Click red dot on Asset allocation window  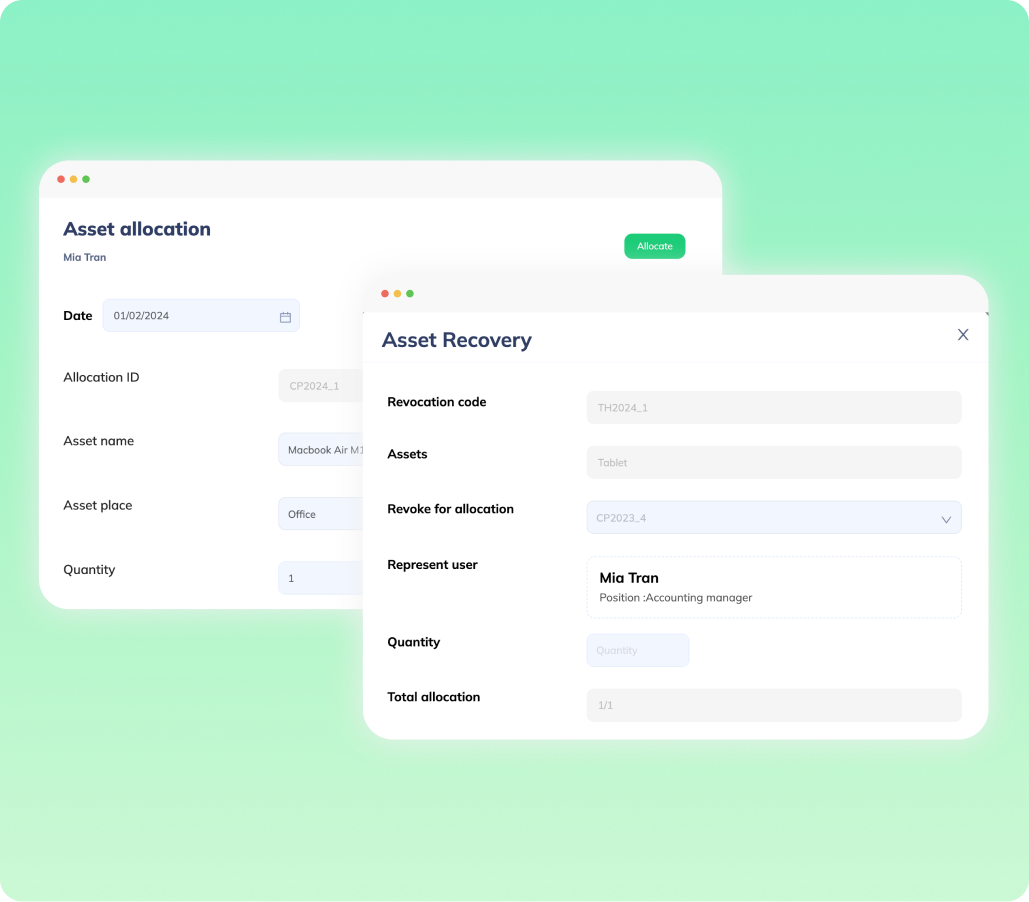click(x=61, y=179)
